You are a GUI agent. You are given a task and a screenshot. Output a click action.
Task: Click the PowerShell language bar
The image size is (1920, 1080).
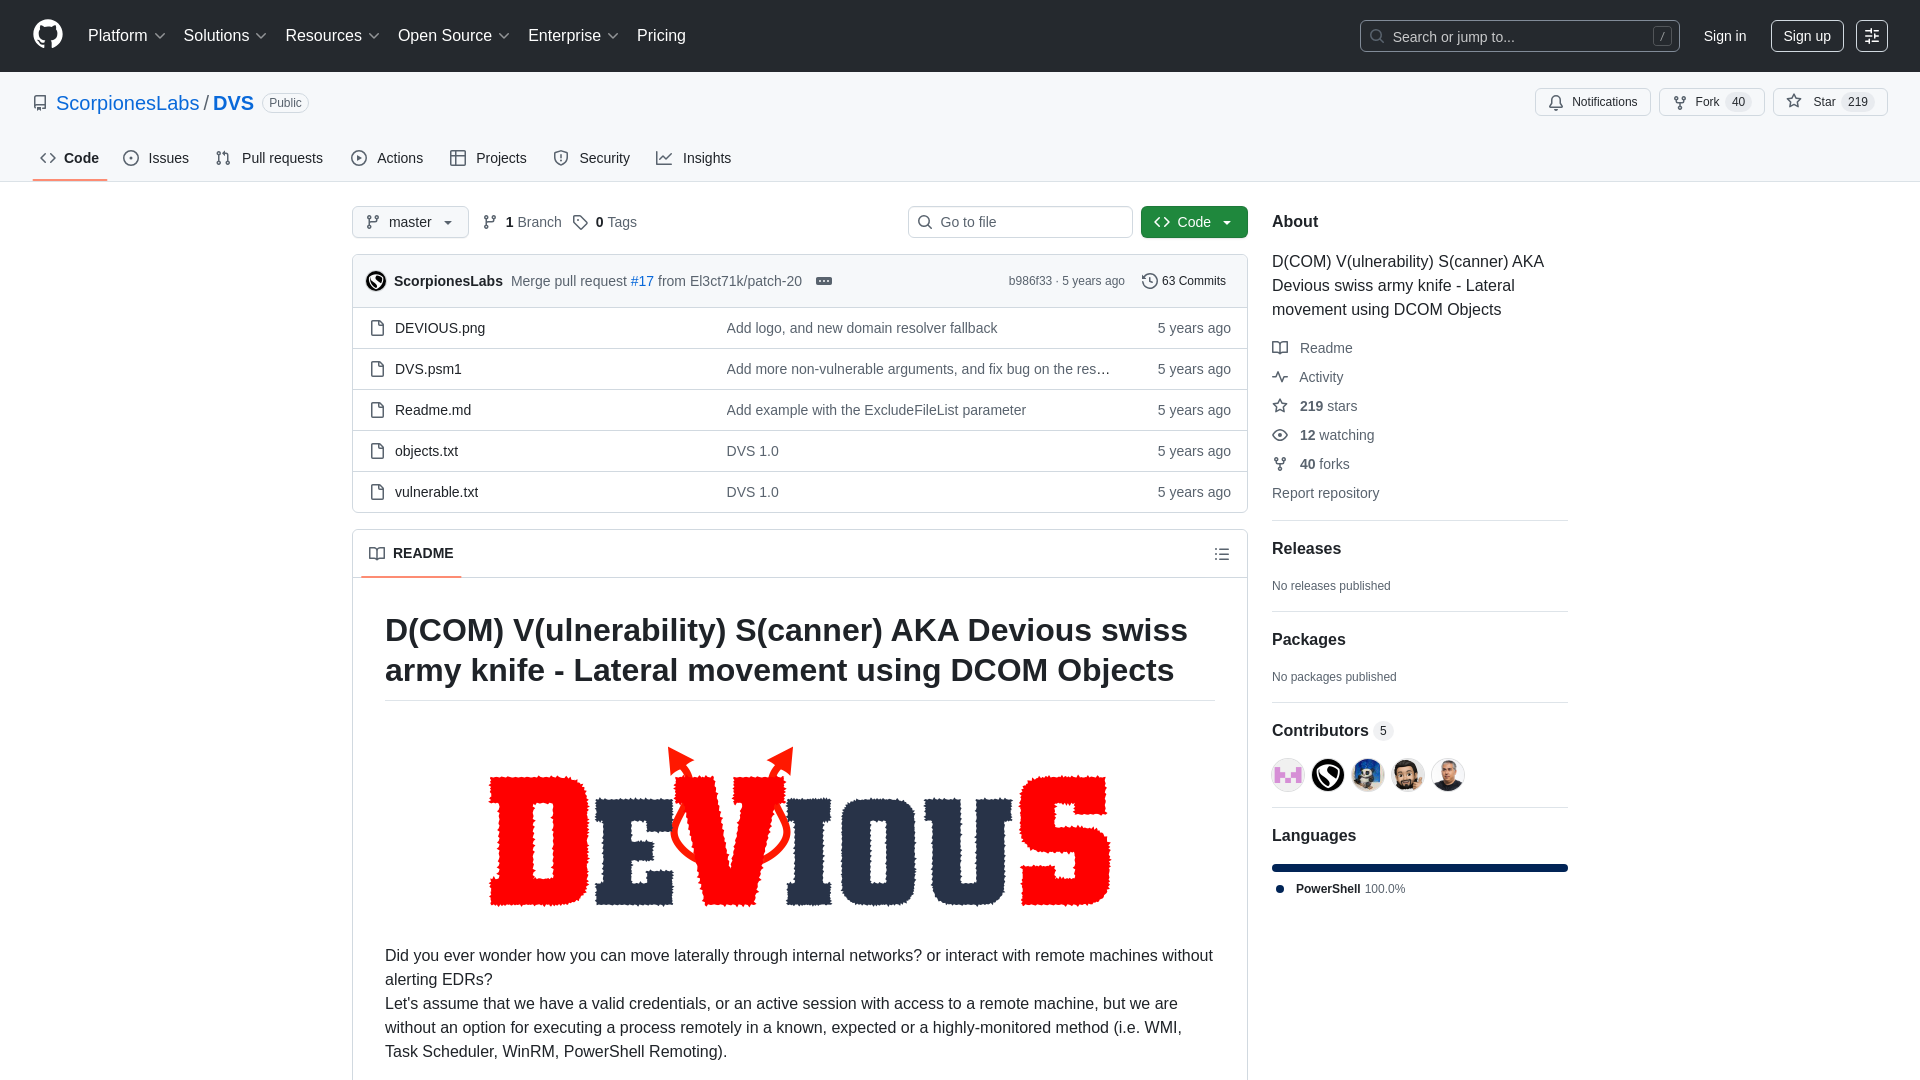click(1419, 867)
